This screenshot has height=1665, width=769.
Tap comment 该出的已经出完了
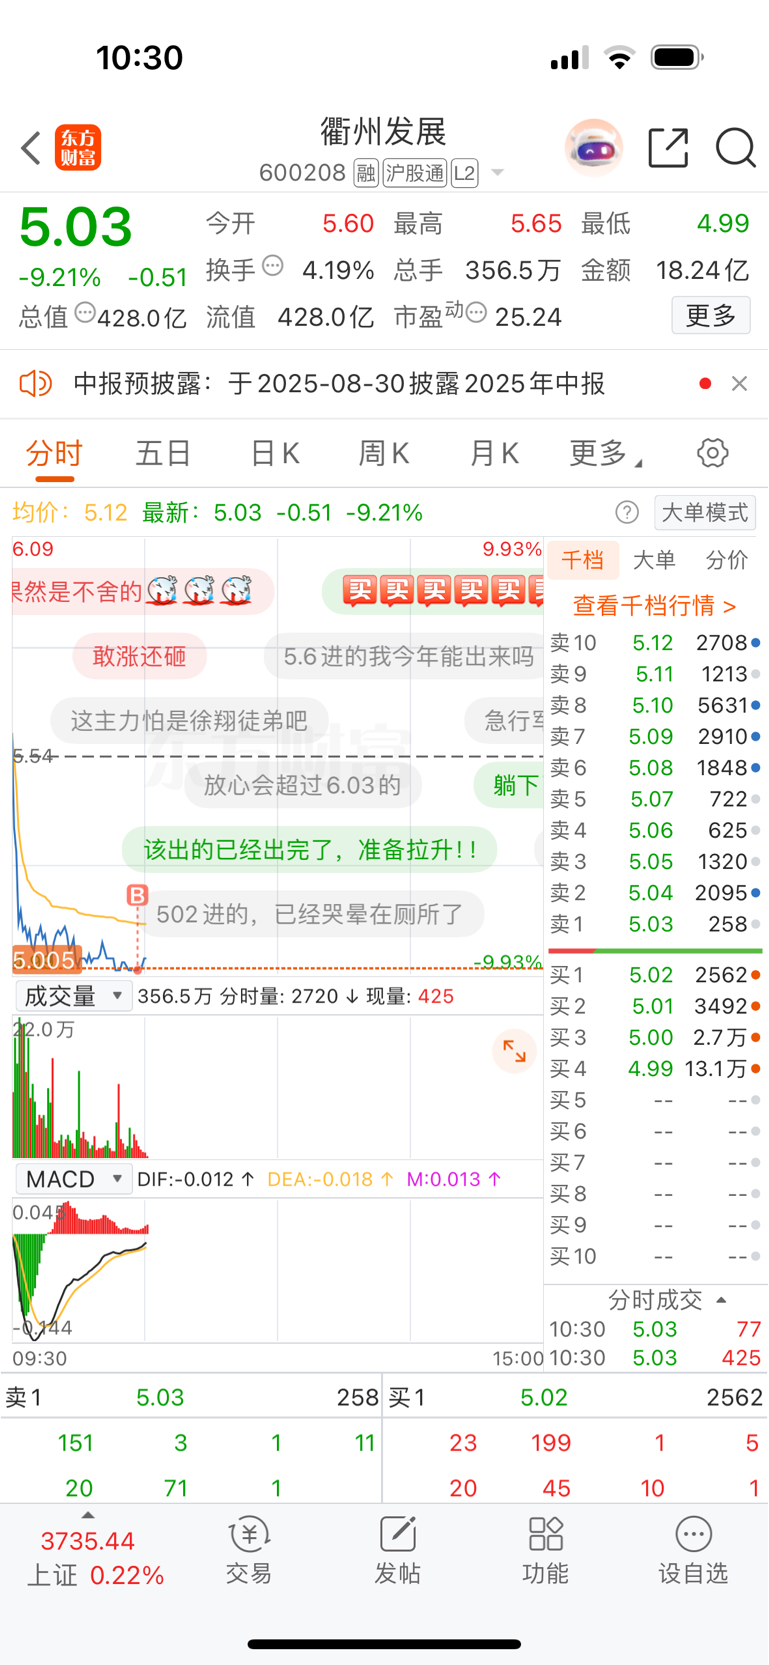tap(309, 850)
